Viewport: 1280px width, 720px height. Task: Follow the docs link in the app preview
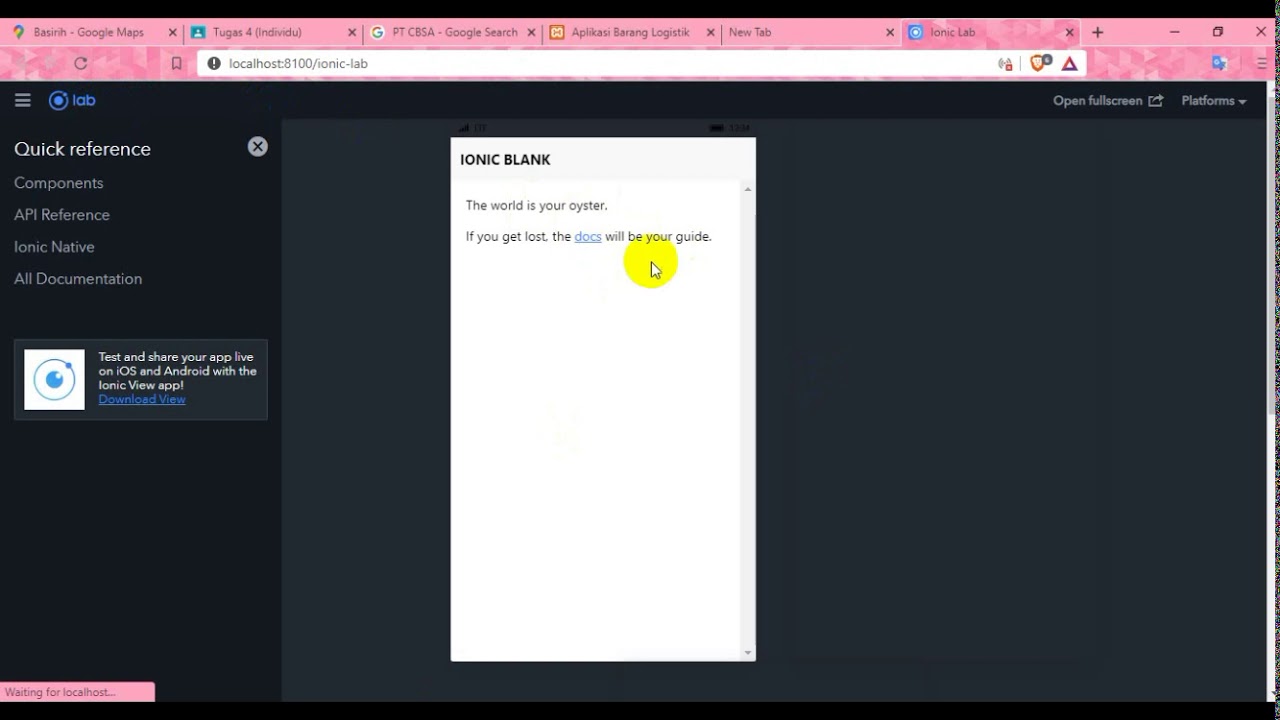pos(588,237)
